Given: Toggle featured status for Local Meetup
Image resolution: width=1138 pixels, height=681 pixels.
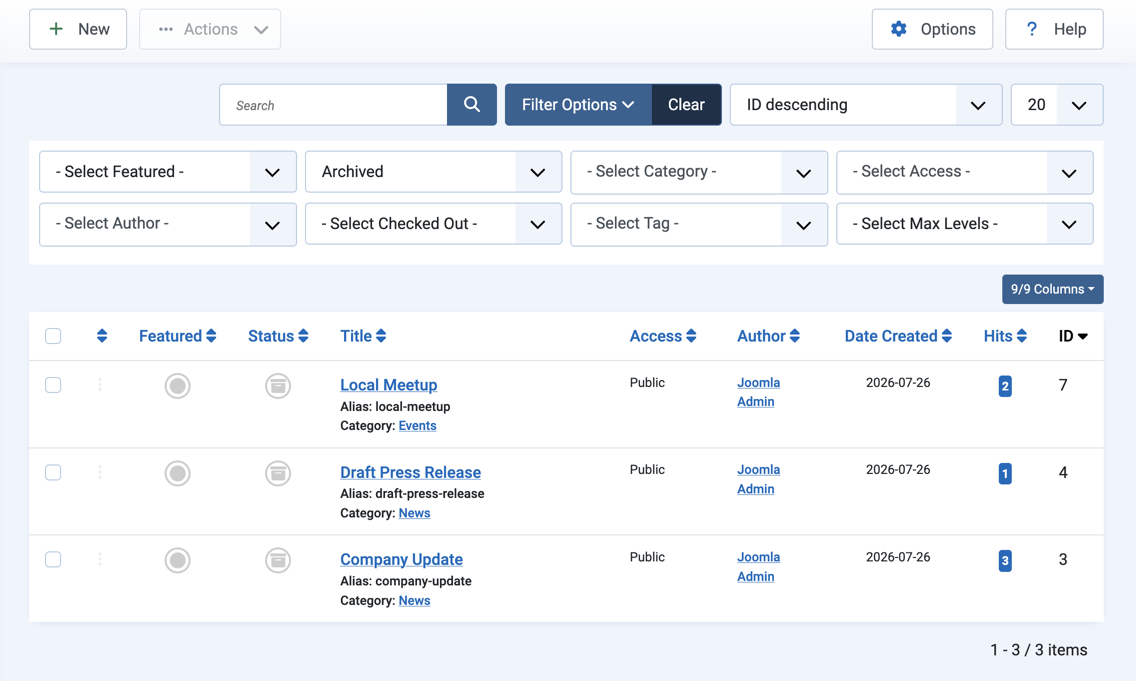Looking at the screenshot, I should tap(177, 386).
